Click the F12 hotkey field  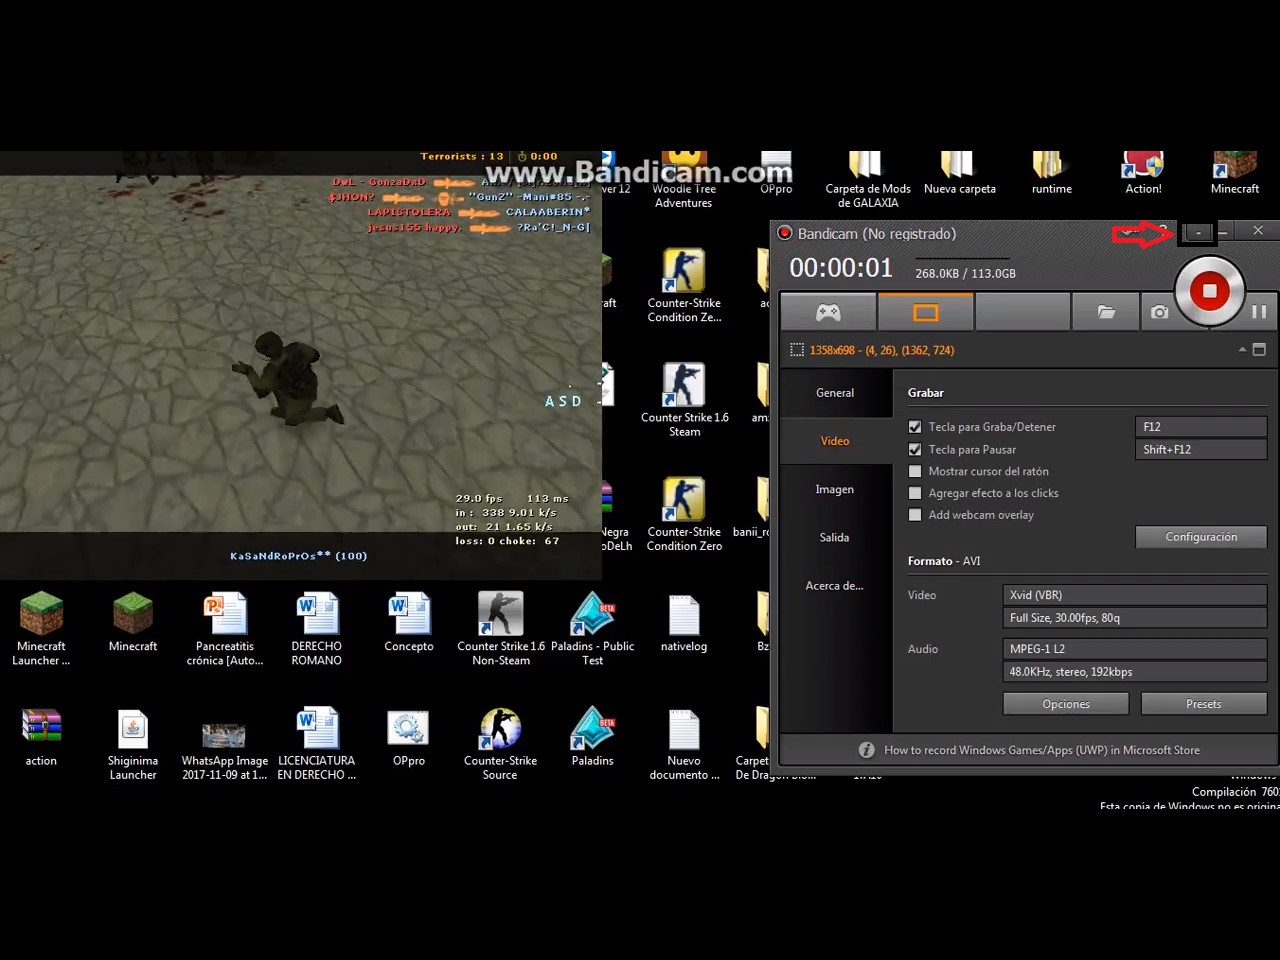pyautogui.click(x=1201, y=426)
